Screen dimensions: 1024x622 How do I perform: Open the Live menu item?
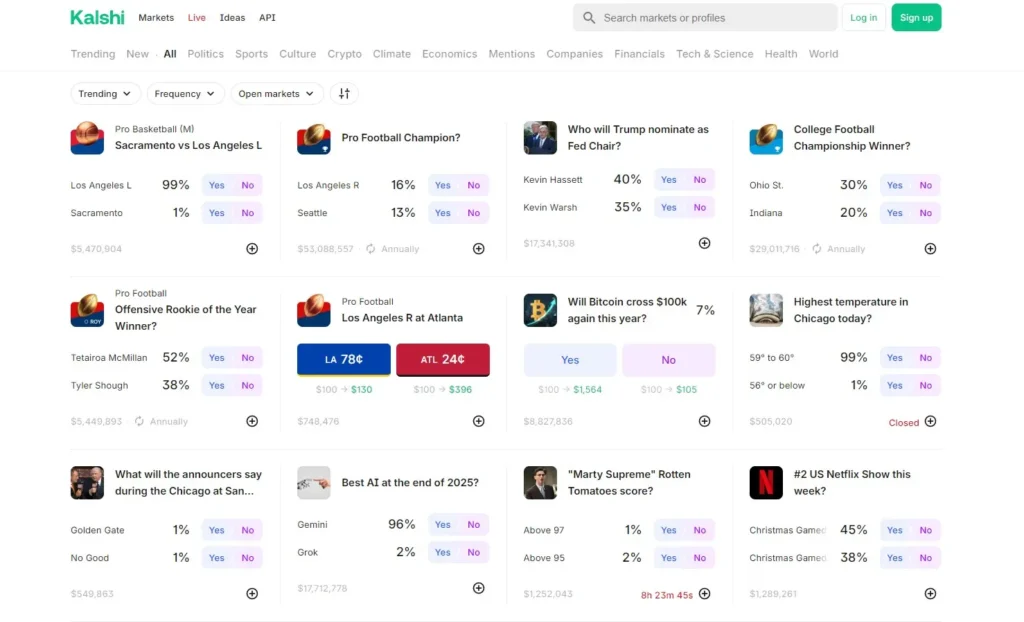196,18
